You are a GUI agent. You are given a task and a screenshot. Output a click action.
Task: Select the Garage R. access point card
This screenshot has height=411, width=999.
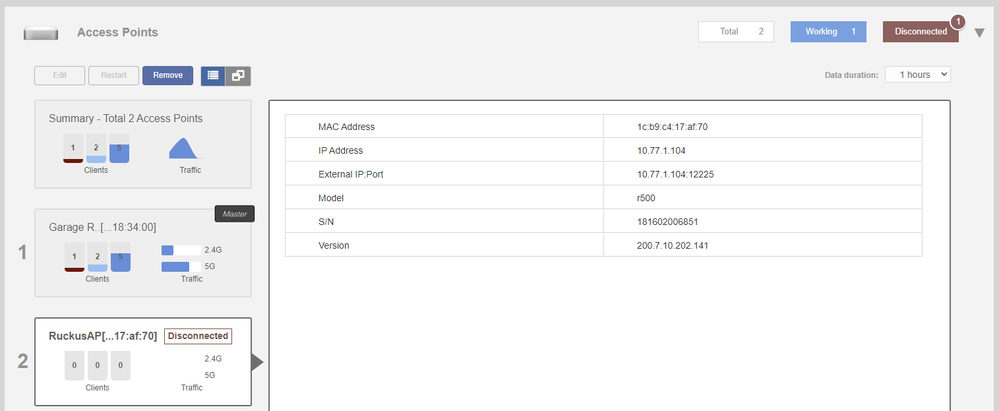coord(144,253)
